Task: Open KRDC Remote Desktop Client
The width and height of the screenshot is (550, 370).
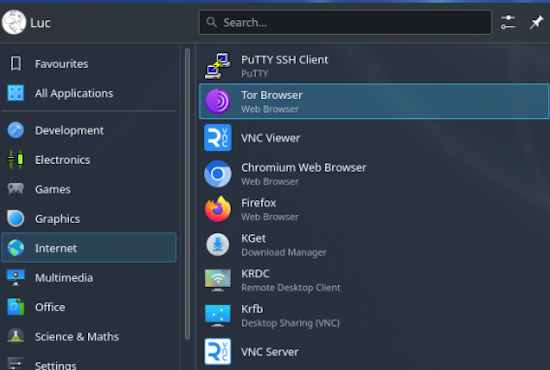Action: tap(374, 280)
